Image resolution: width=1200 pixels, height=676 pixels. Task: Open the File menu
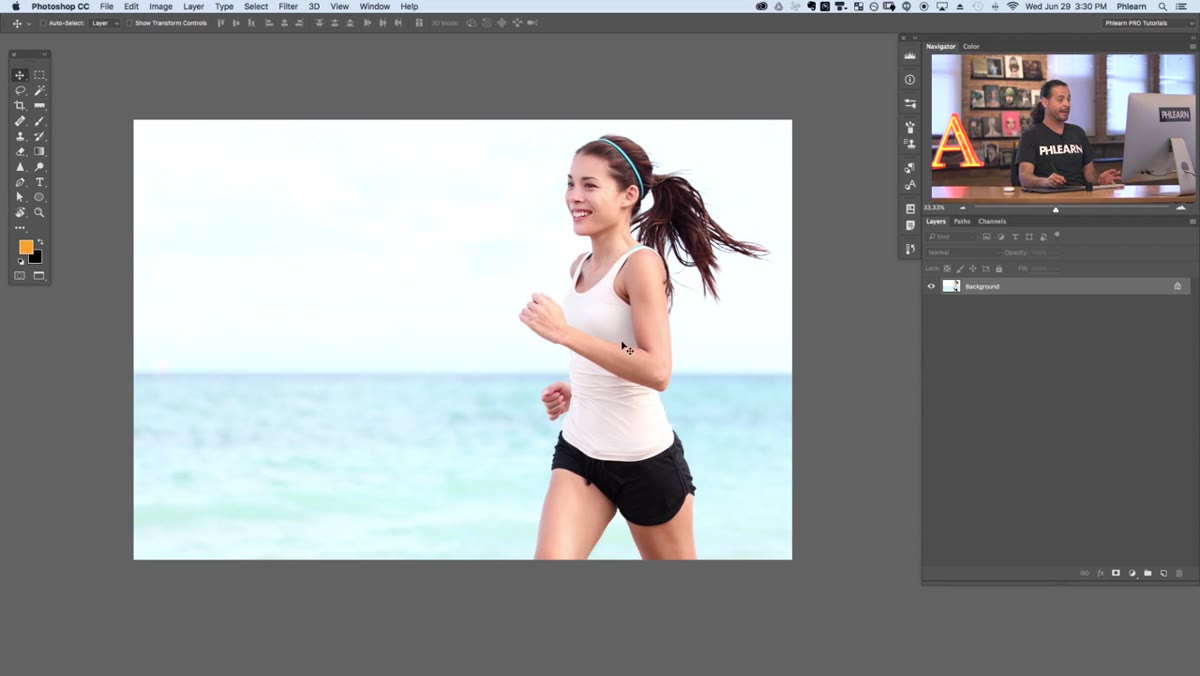coord(106,6)
